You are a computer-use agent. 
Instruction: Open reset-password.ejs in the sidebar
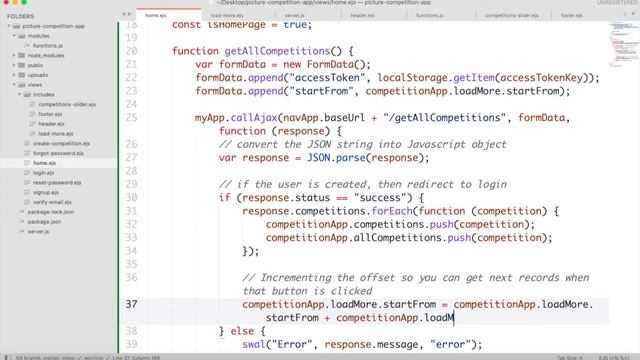coord(57,183)
